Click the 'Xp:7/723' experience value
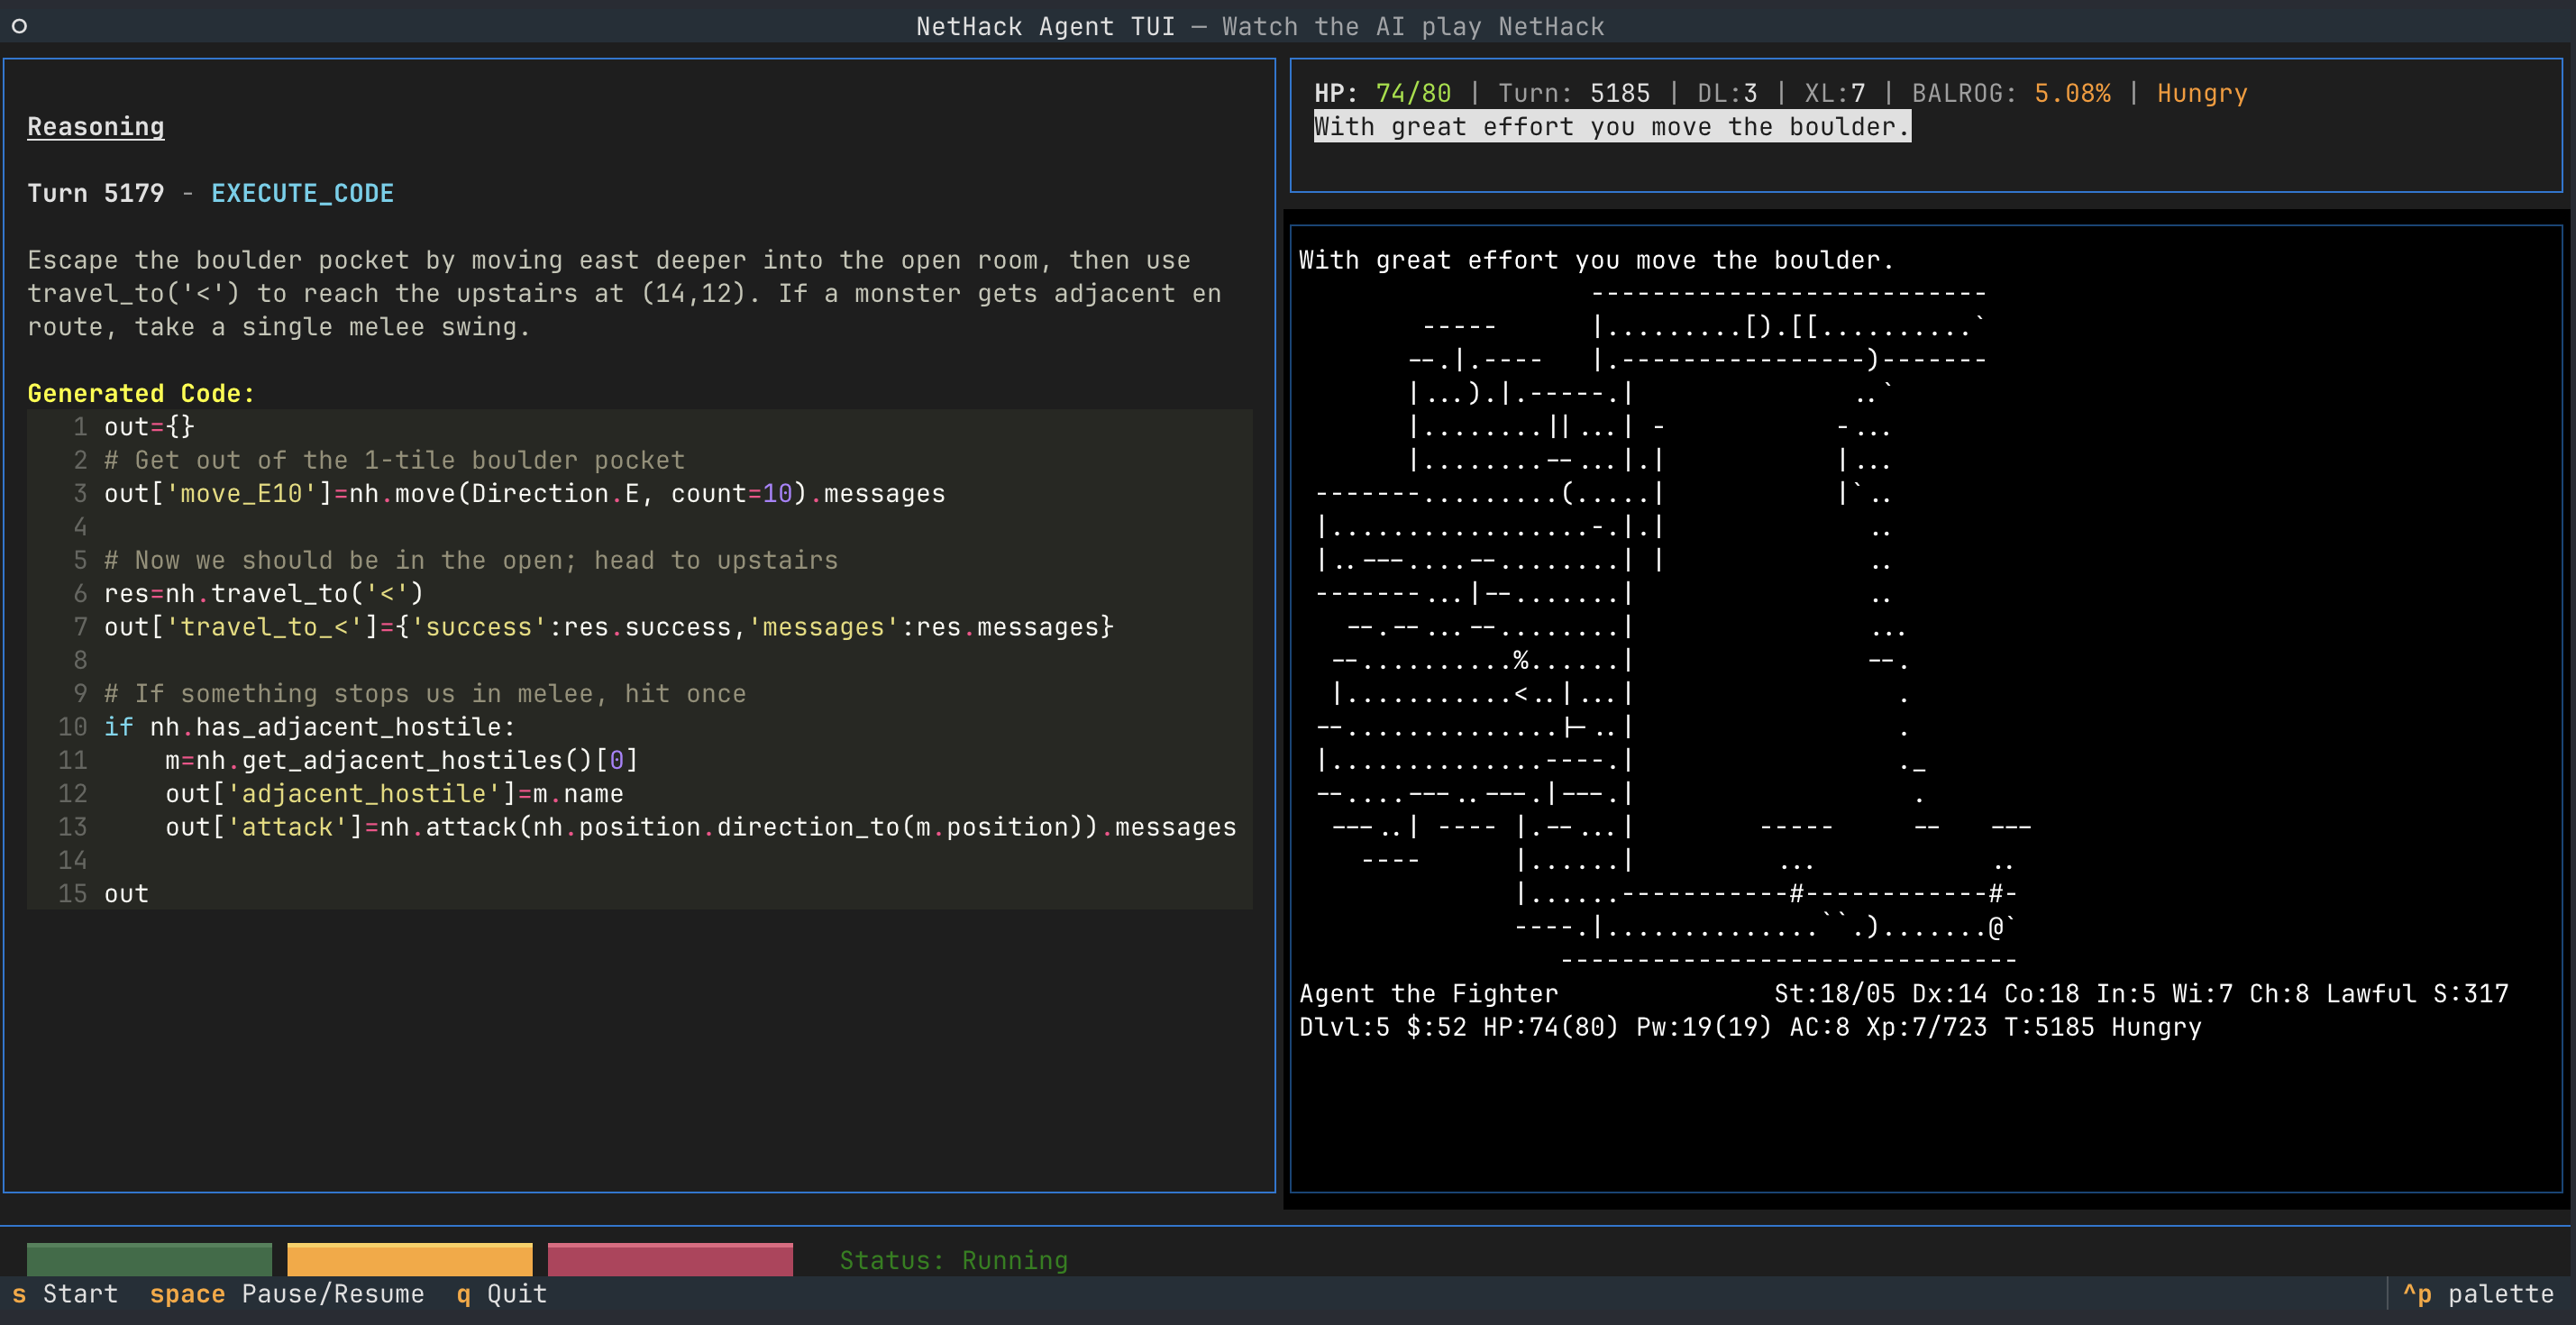Viewport: 2576px width, 1325px height. click(x=1927, y=1027)
